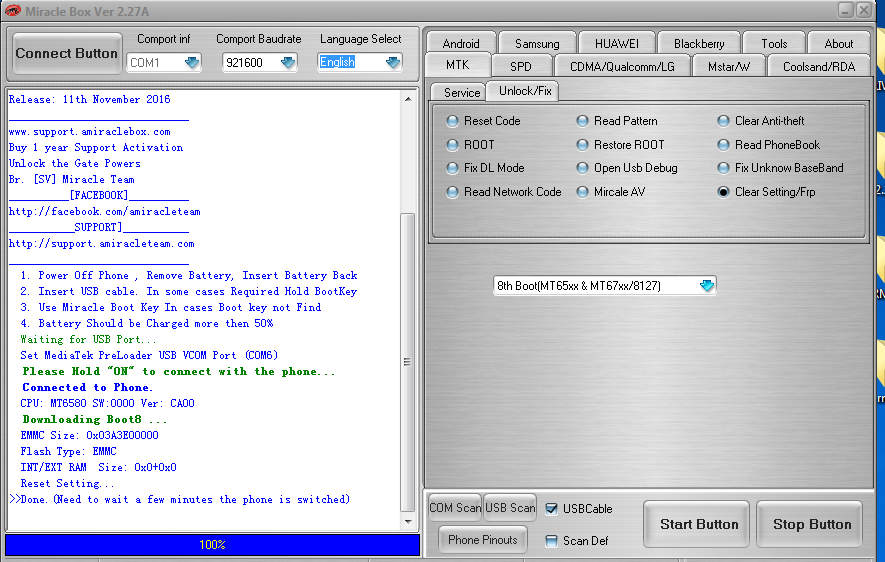Click the Miracle Box title bar logo icon

(x=12, y=11)
